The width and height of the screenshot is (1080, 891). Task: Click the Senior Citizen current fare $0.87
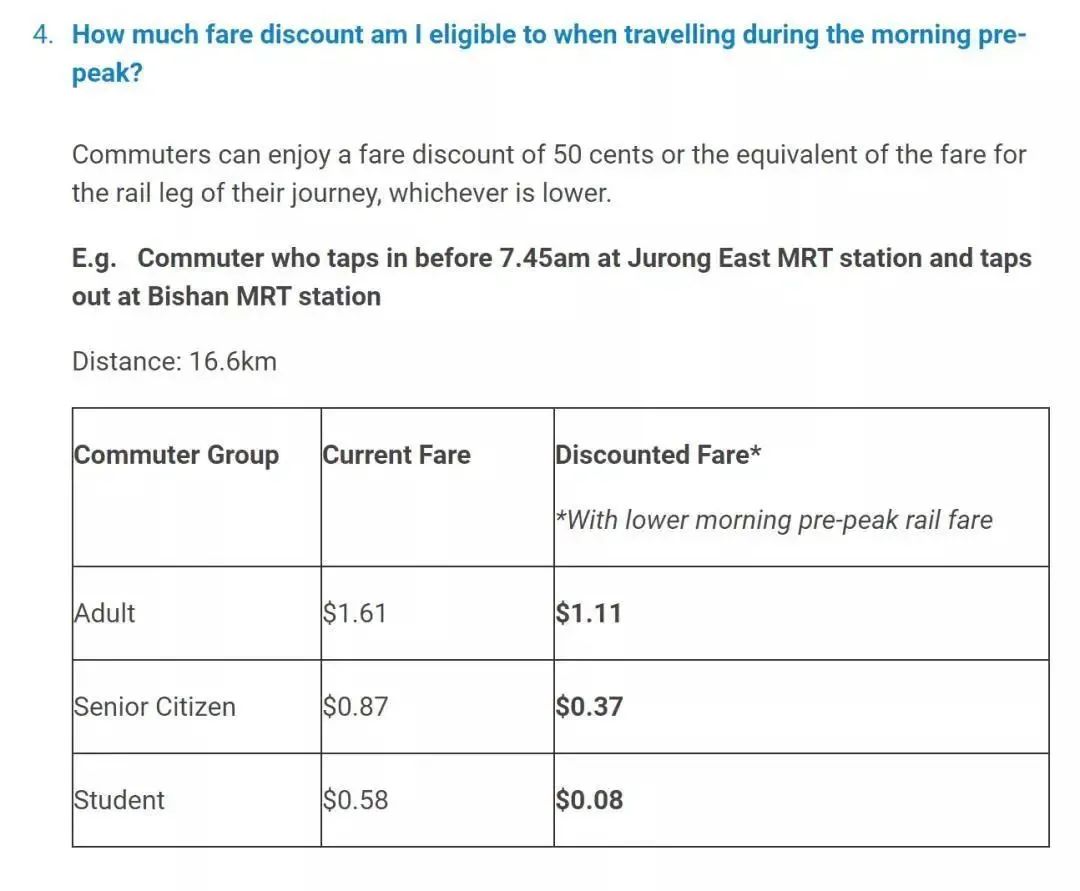click(x=355, y=707)
